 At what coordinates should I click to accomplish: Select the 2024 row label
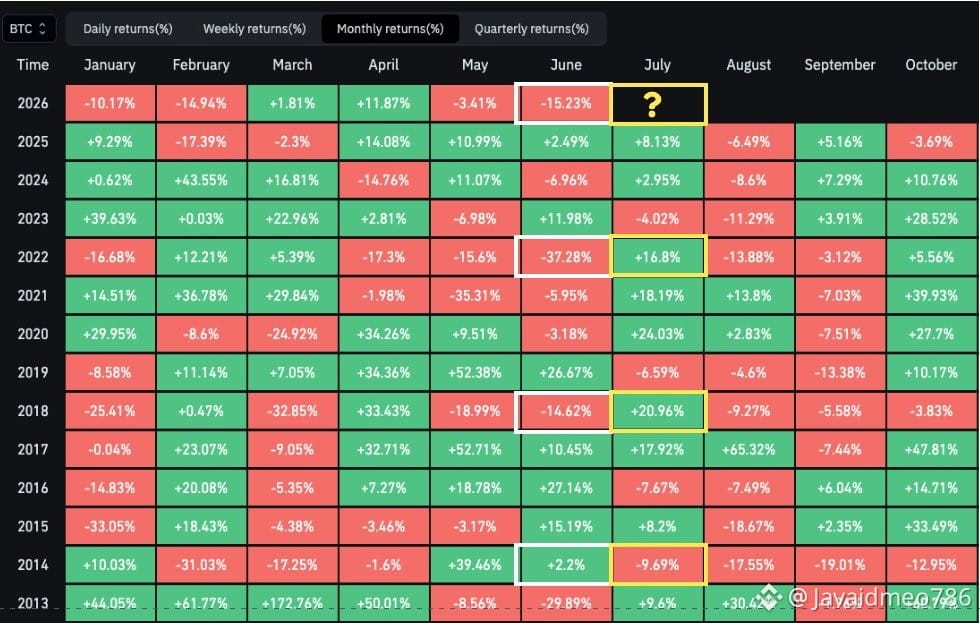coord(32,180)
